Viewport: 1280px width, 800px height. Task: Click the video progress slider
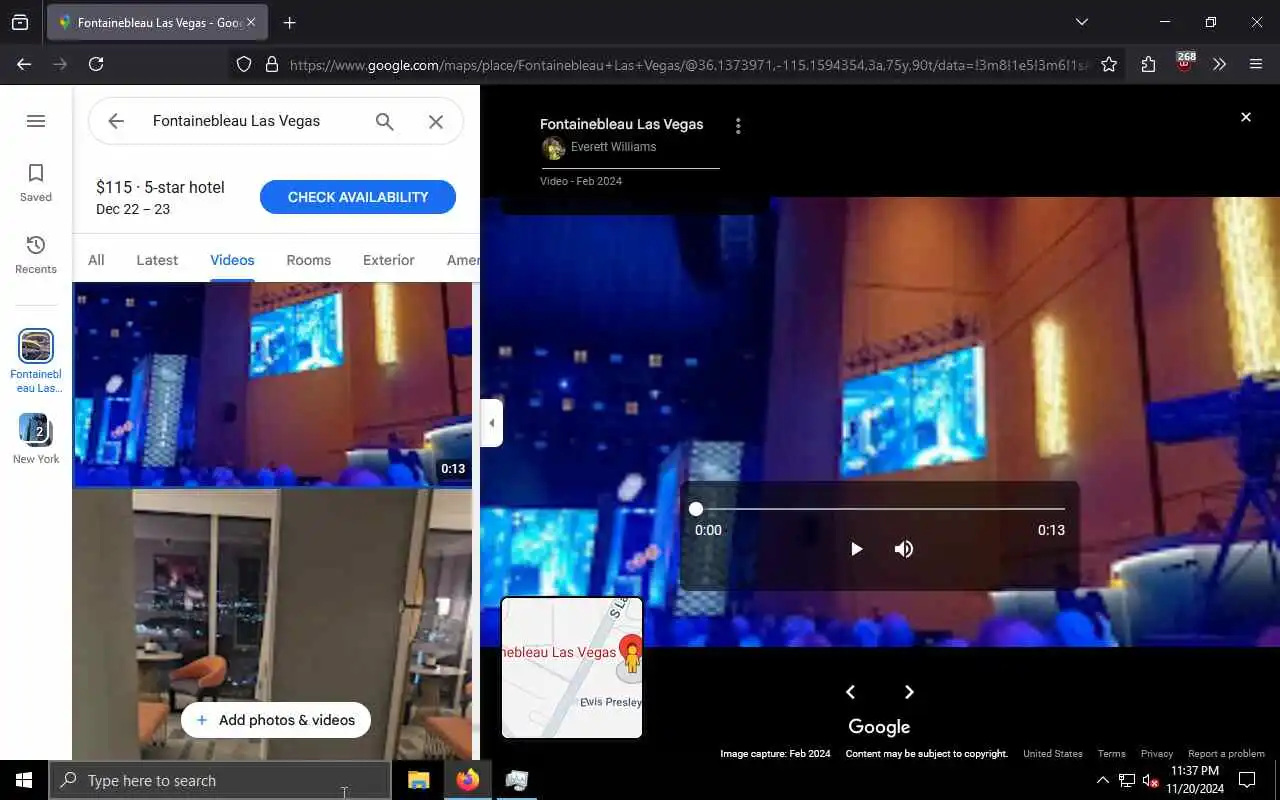(x=880, y=509)
